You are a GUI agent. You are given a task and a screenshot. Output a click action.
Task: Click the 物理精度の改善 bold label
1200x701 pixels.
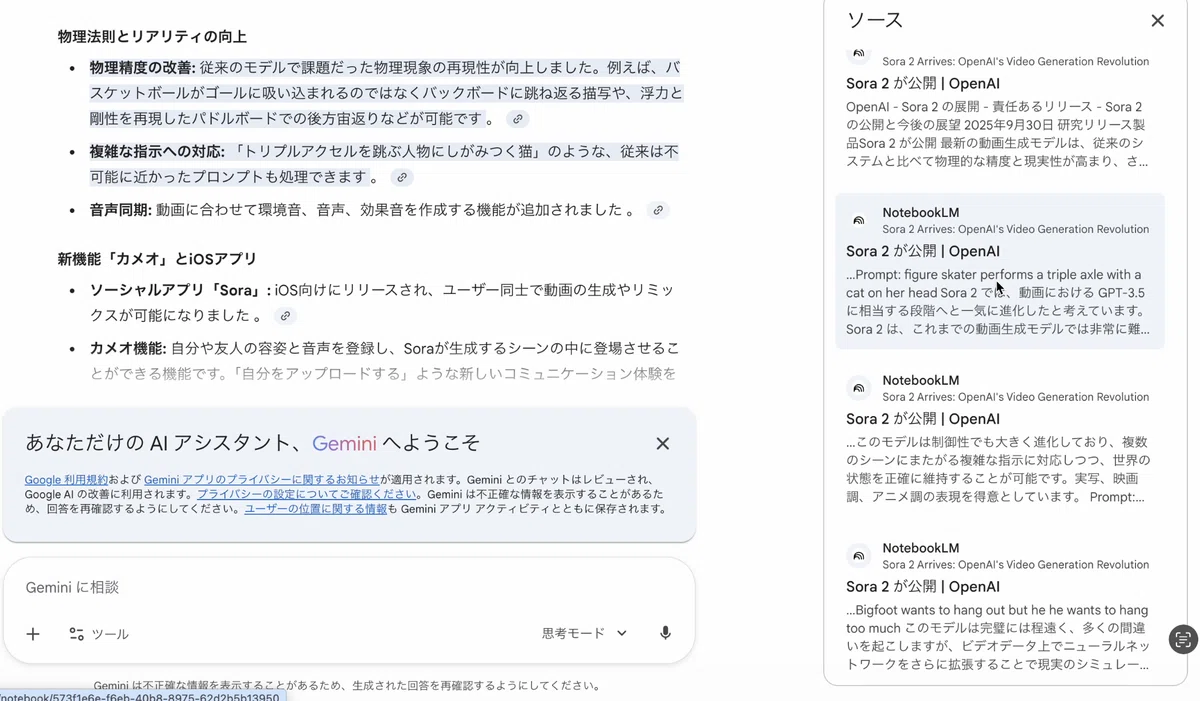click(x=142, y=68)
